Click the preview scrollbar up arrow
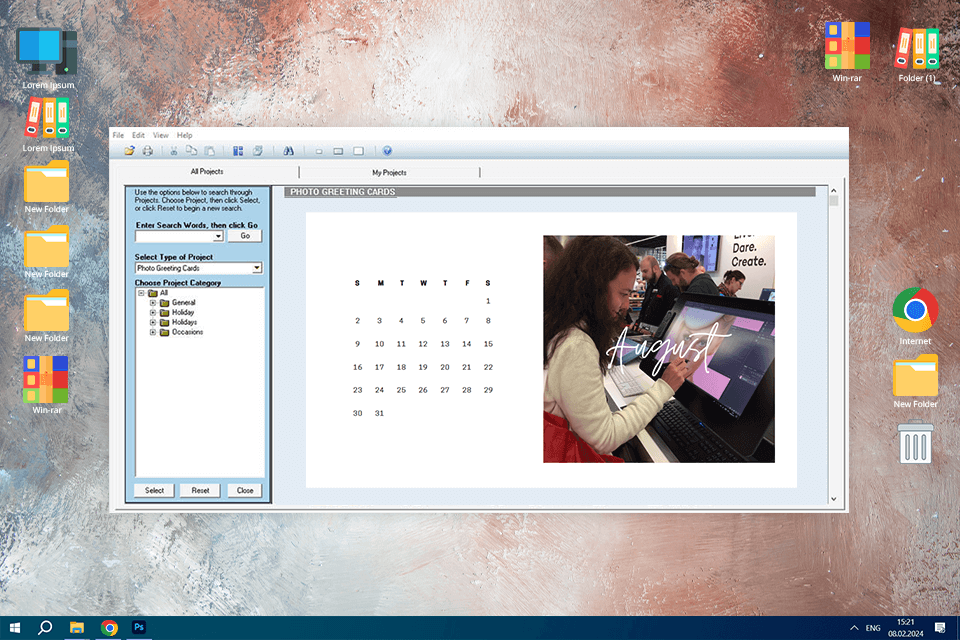This screenshot has height=640, width=960. click(833, 191)
